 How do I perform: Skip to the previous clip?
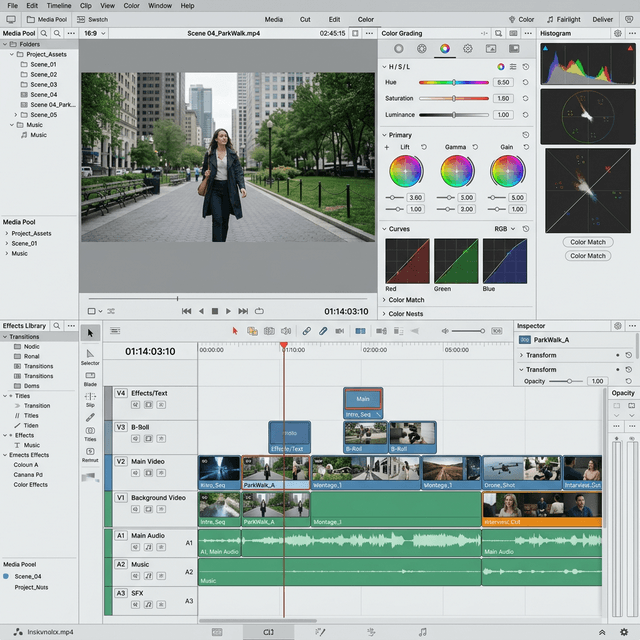187,311
